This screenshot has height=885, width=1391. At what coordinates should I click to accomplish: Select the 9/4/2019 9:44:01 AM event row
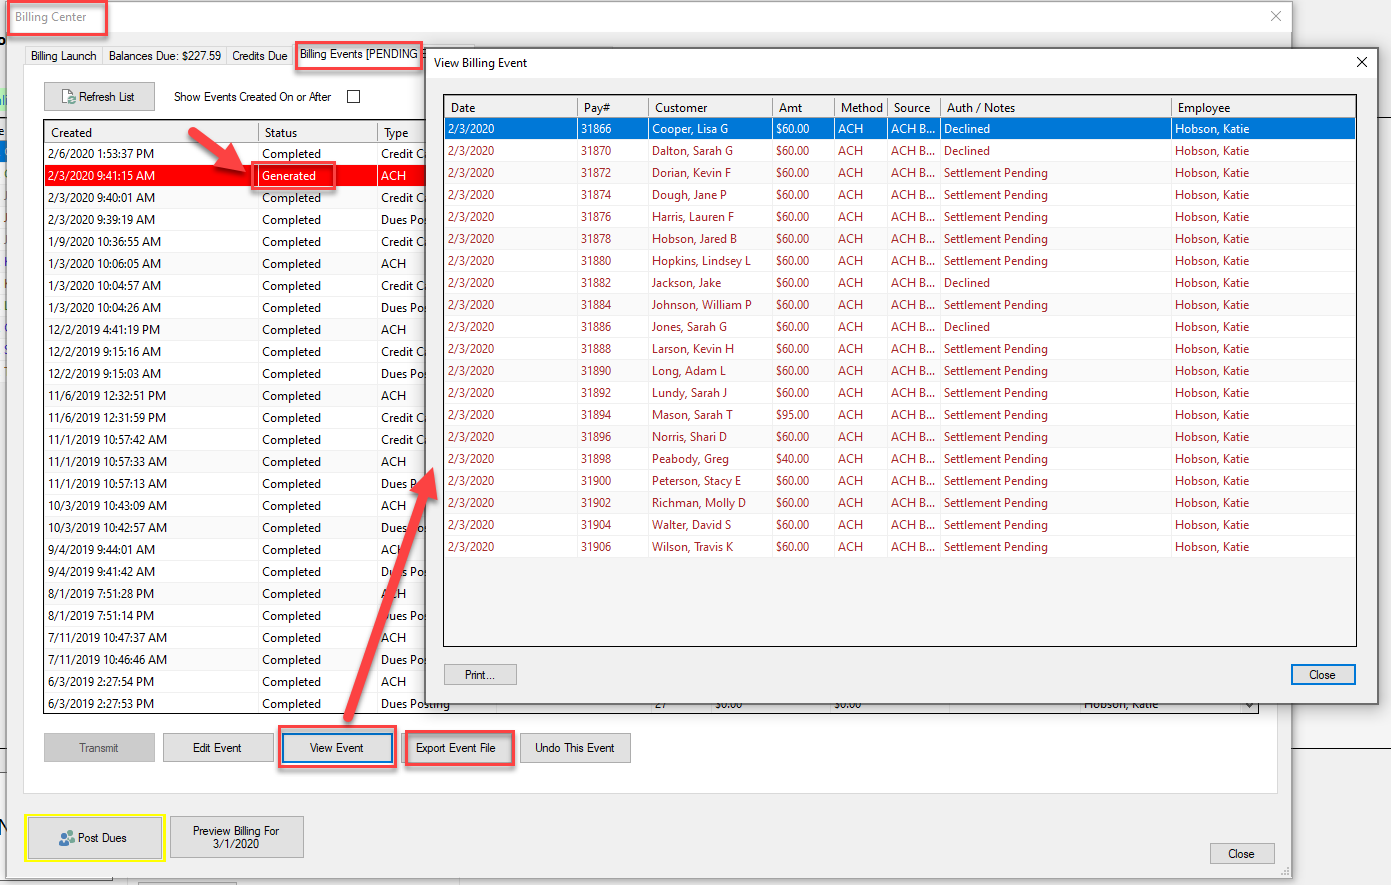[x=235, y=550]
